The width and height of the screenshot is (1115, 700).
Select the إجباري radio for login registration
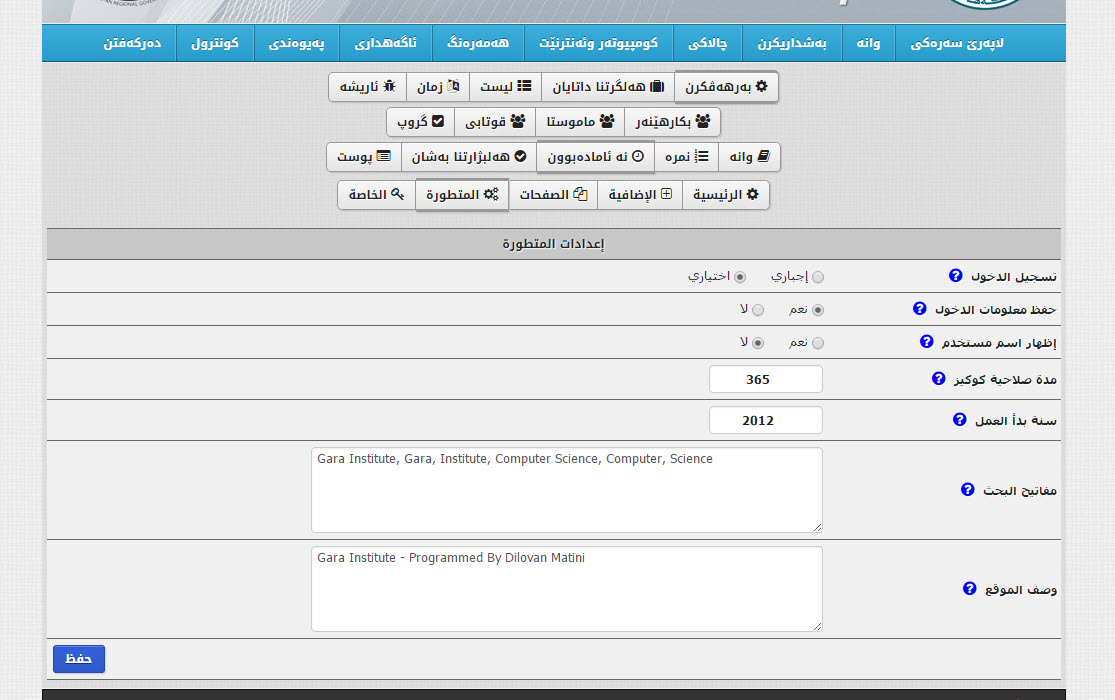818,277
